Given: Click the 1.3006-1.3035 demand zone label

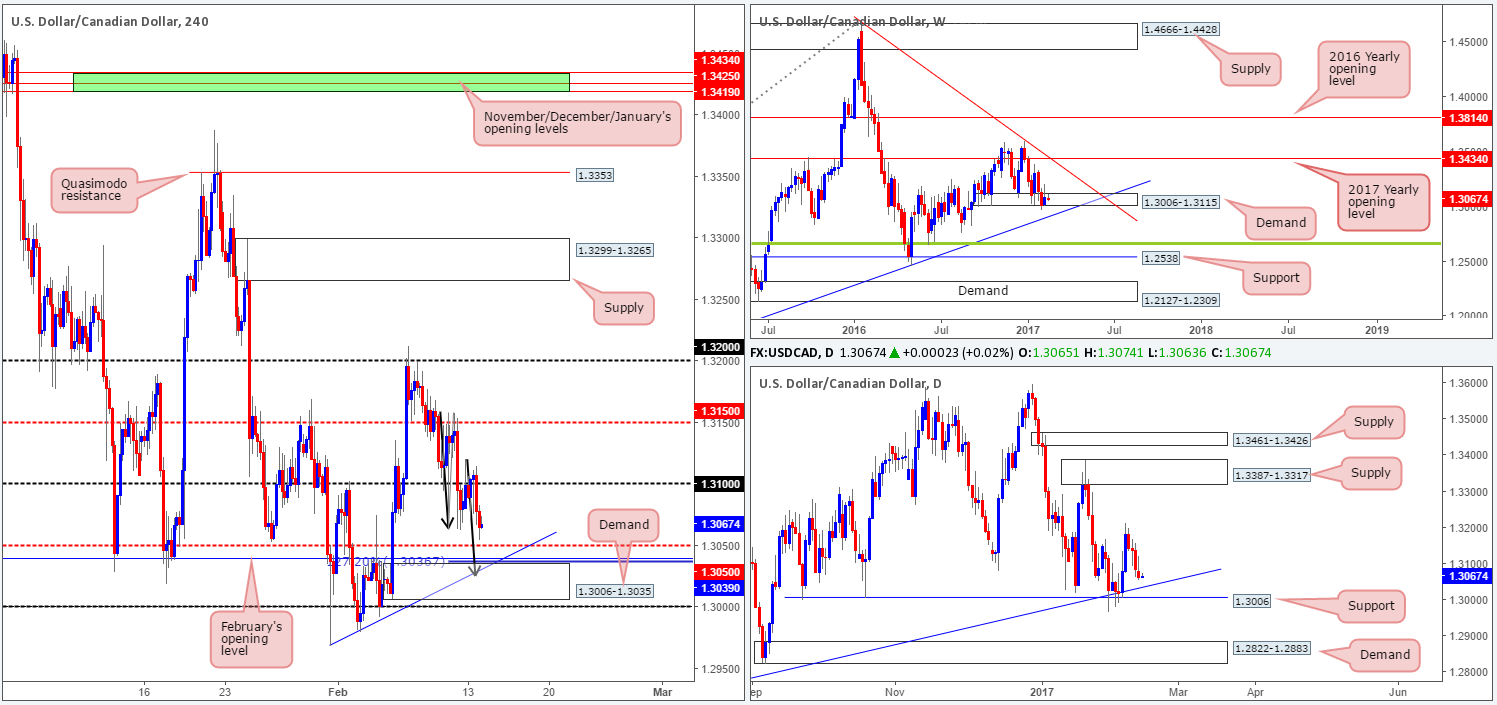Looking at the screenshot, I should [615, 592].
